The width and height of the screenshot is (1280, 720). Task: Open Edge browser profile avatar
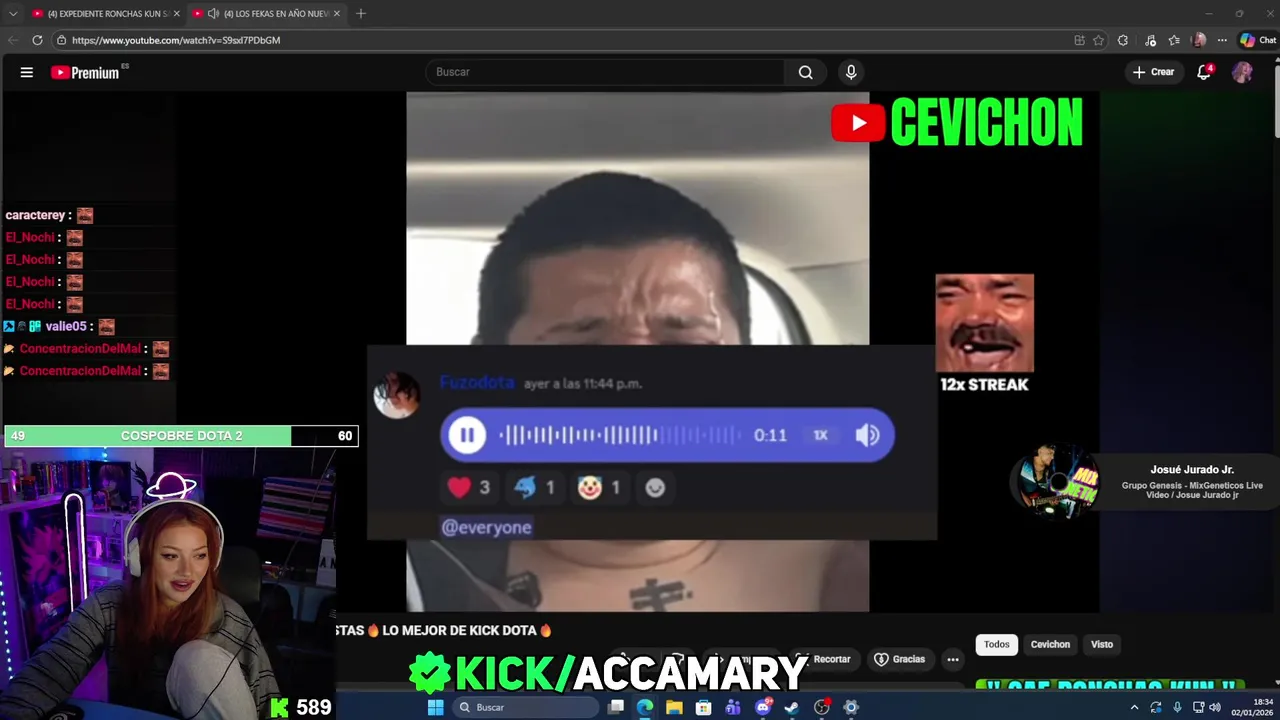coord(1199,40)
